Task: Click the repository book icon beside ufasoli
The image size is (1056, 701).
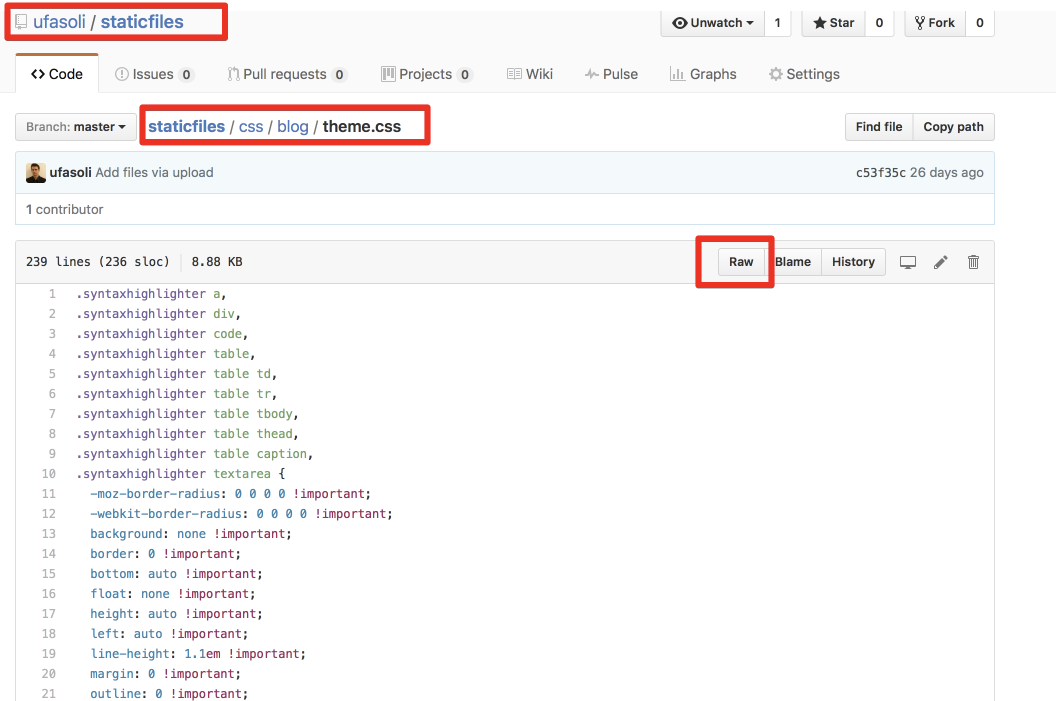Action: tap(22, 22)
